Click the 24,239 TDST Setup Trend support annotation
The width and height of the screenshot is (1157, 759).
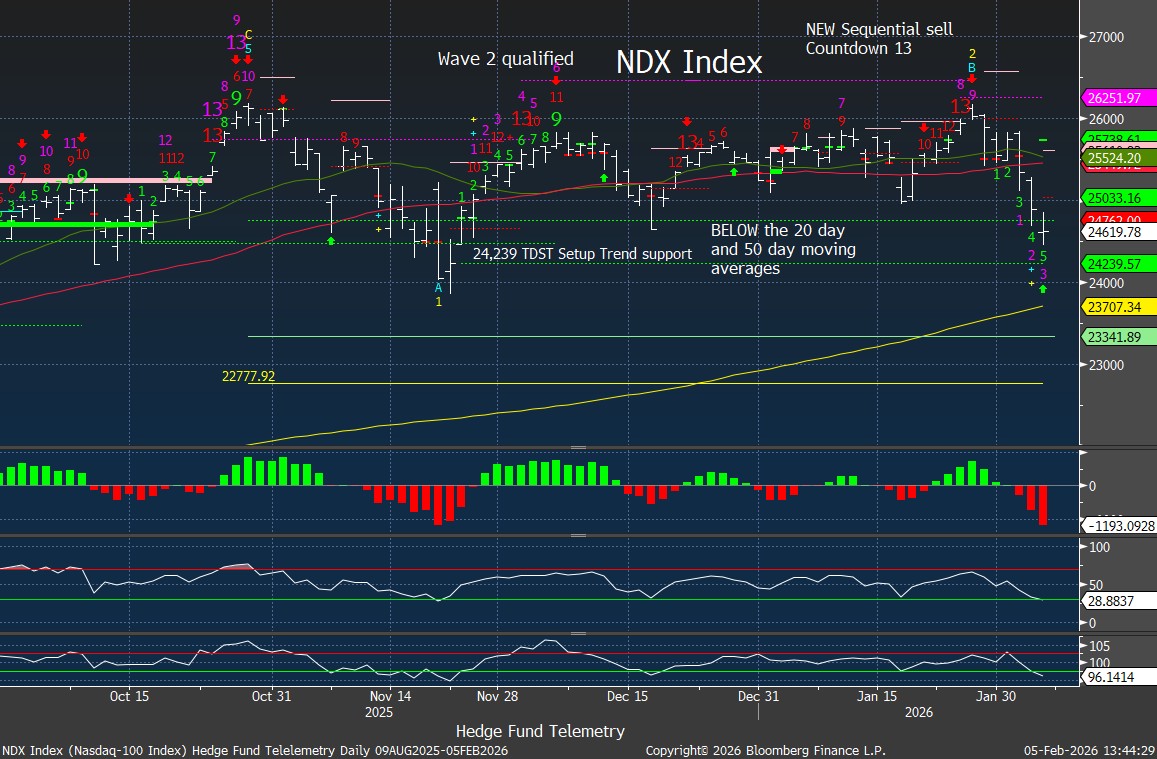582,254
